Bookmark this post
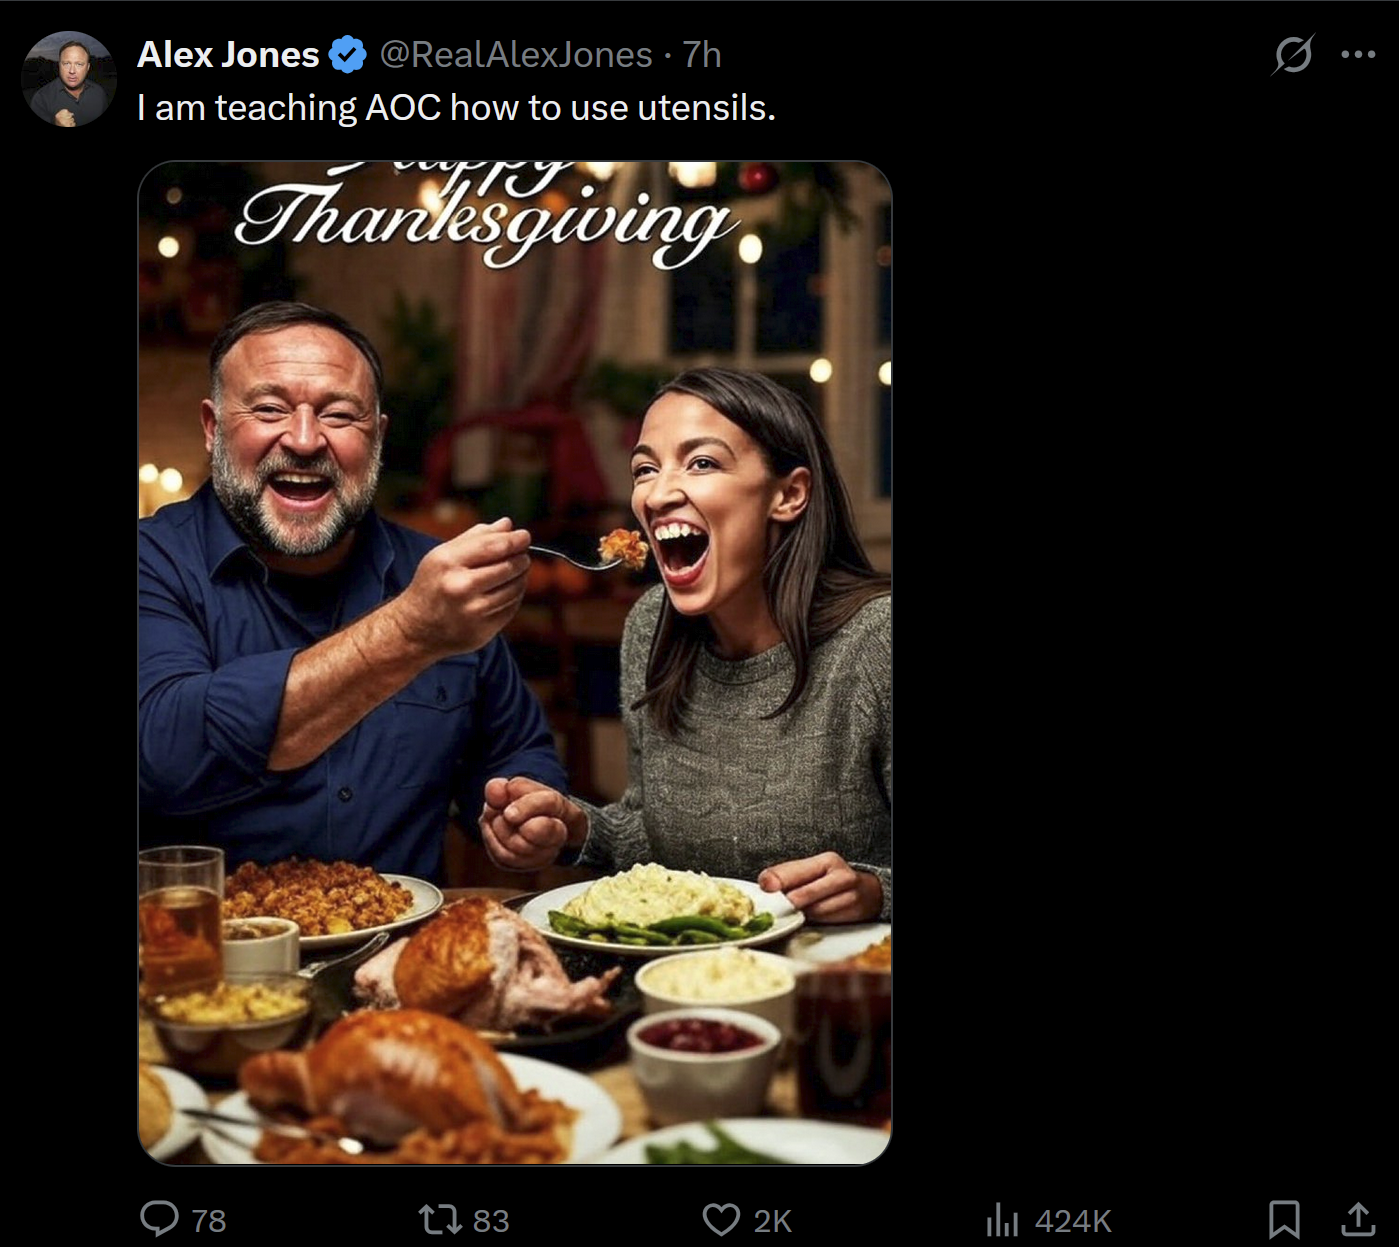1399x1247 pixels. tap(1284, 1219)
